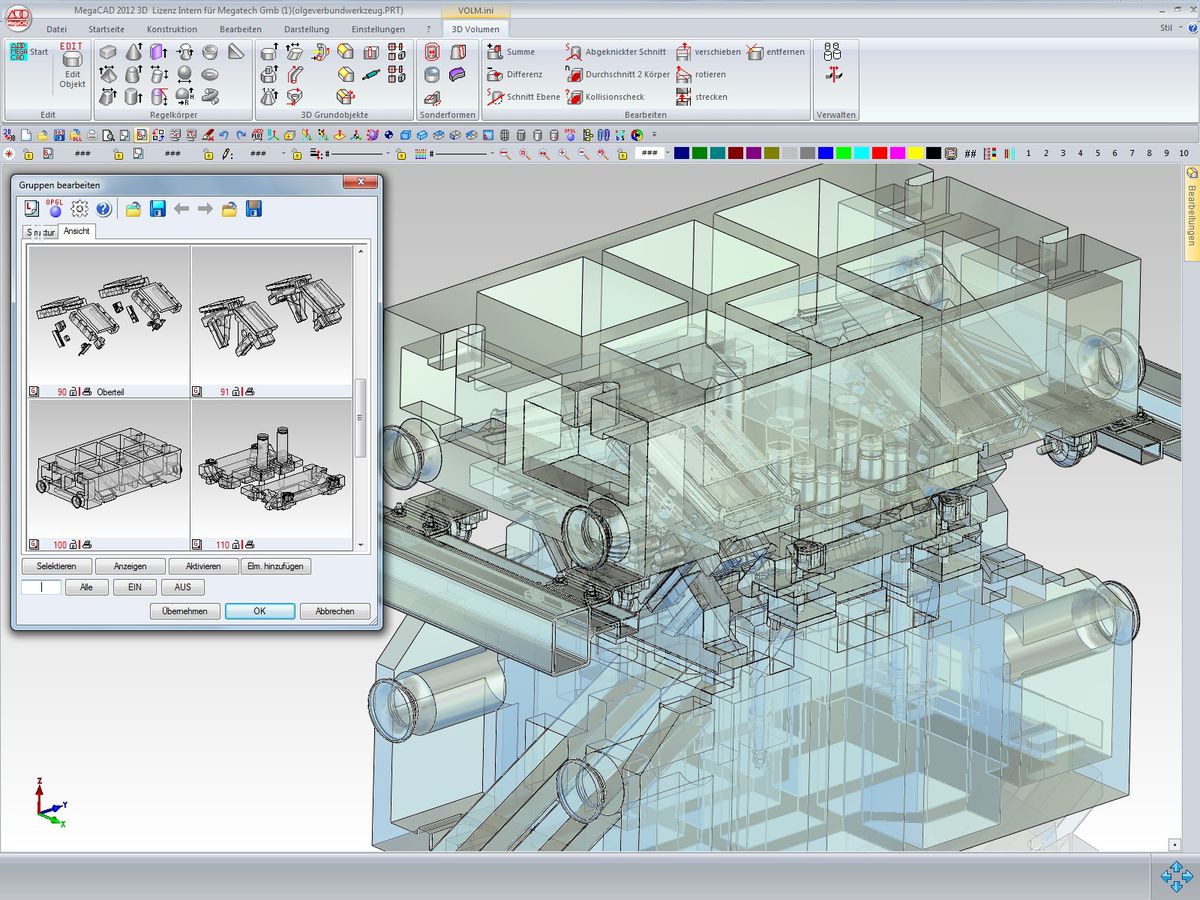Open the gear settings in Gruppen dialog
Screen dimensions: 1200x900
pyautogui.click(x=80, y=209)
